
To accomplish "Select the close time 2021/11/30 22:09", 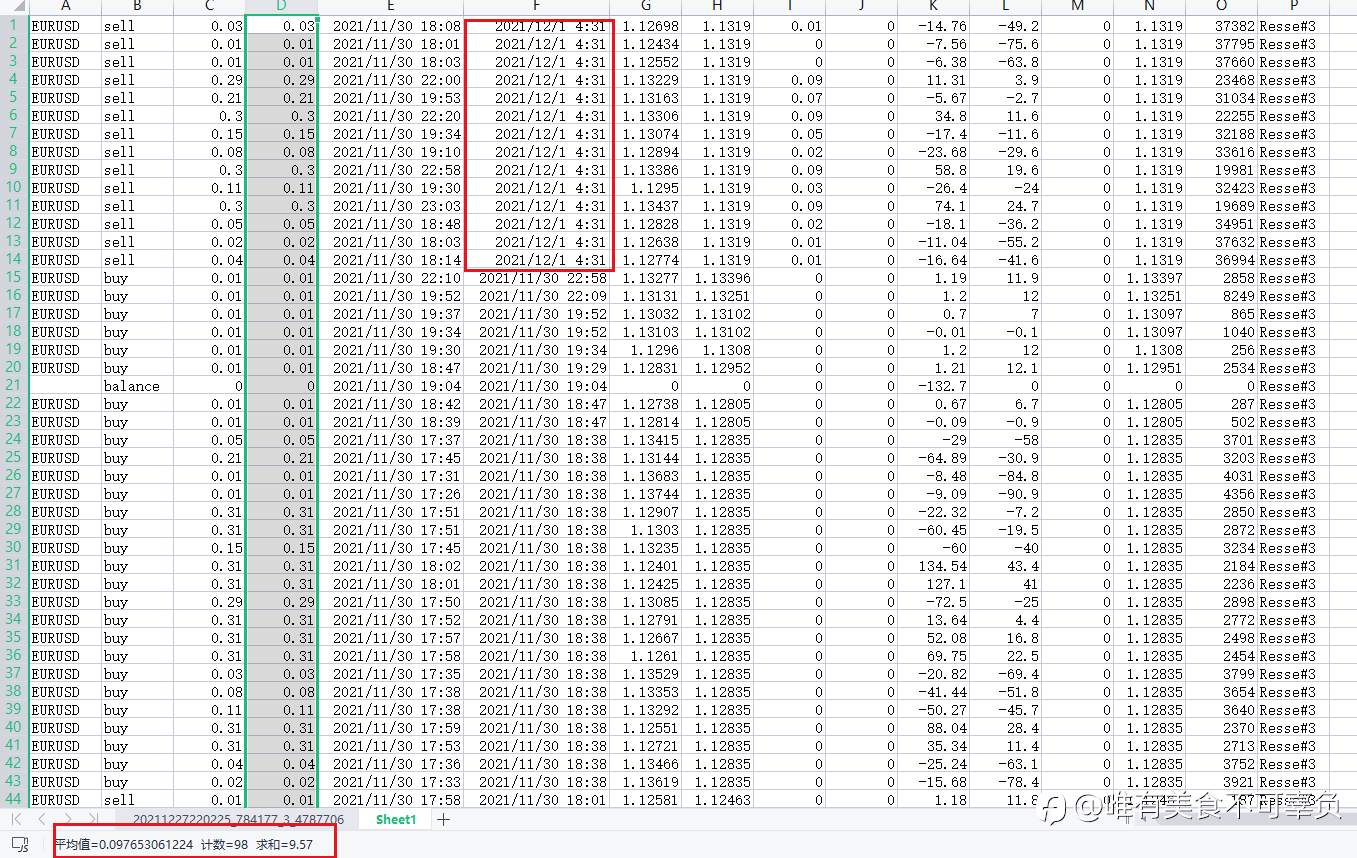I will (537, 296).
